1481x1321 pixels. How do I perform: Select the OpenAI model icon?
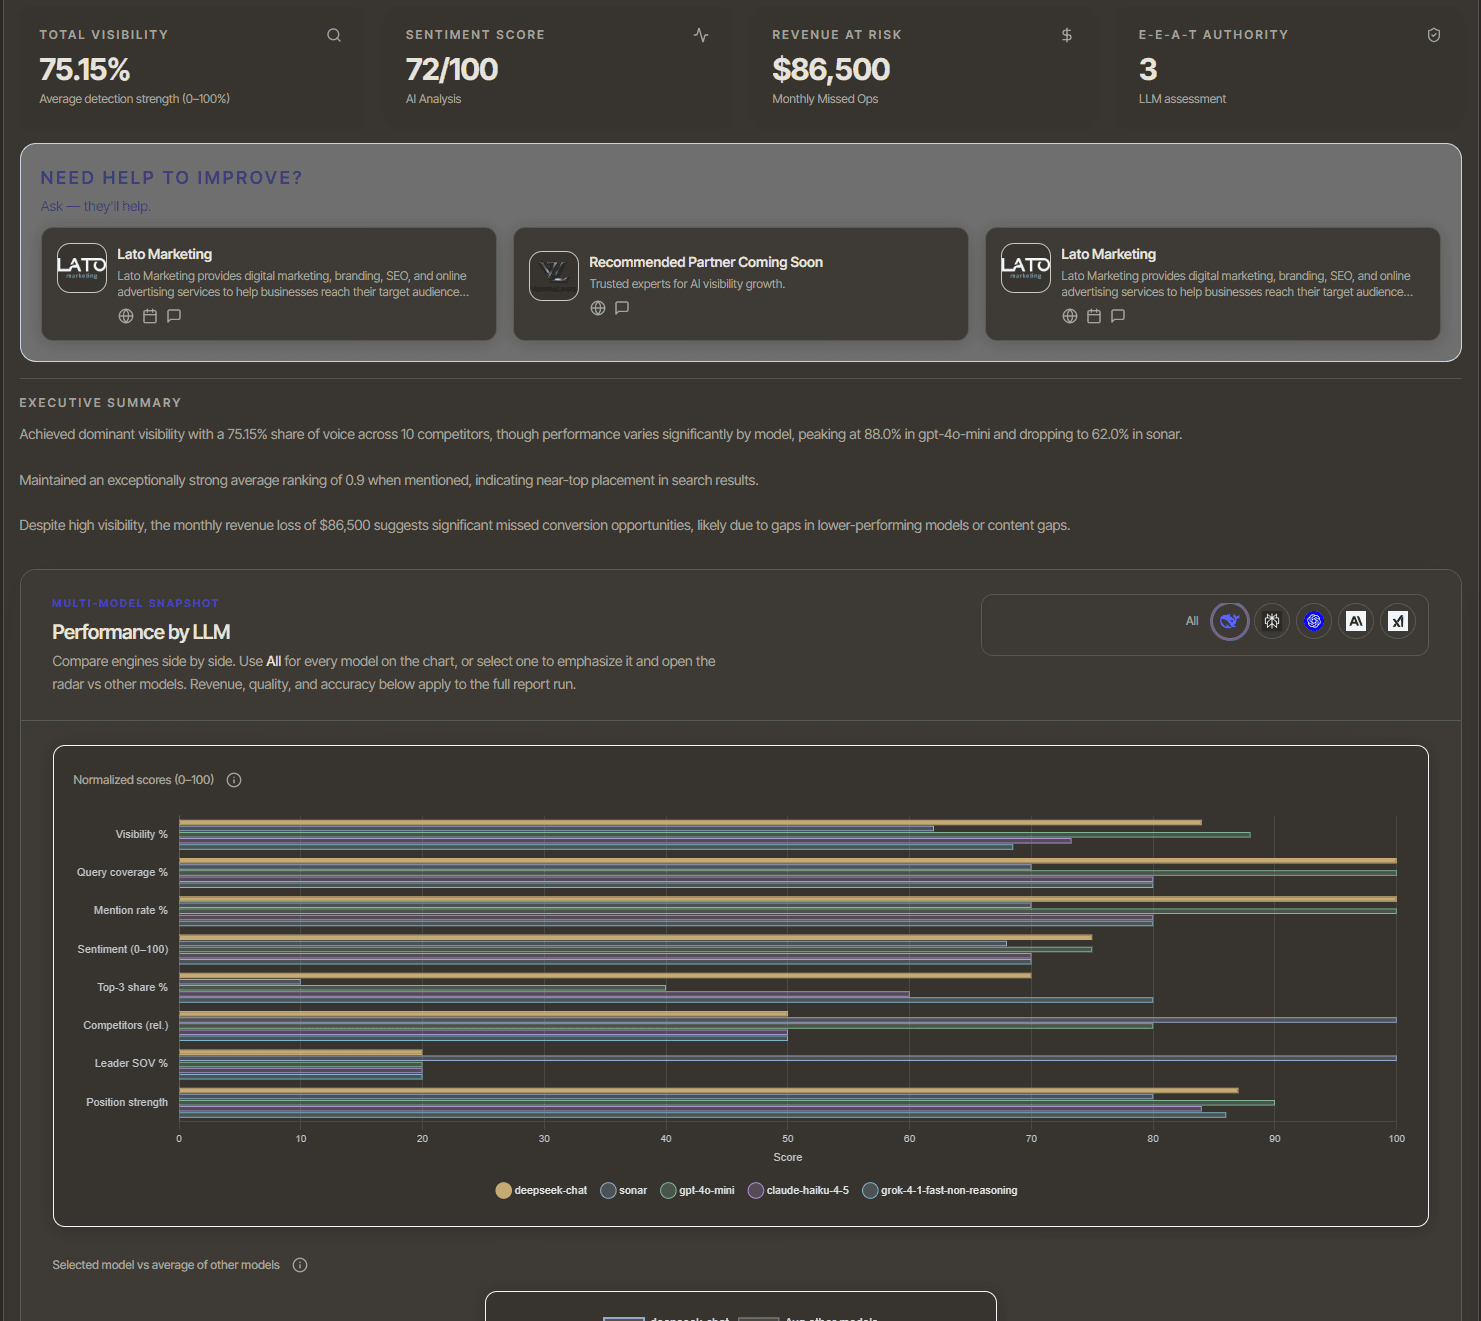point(1314,621)
